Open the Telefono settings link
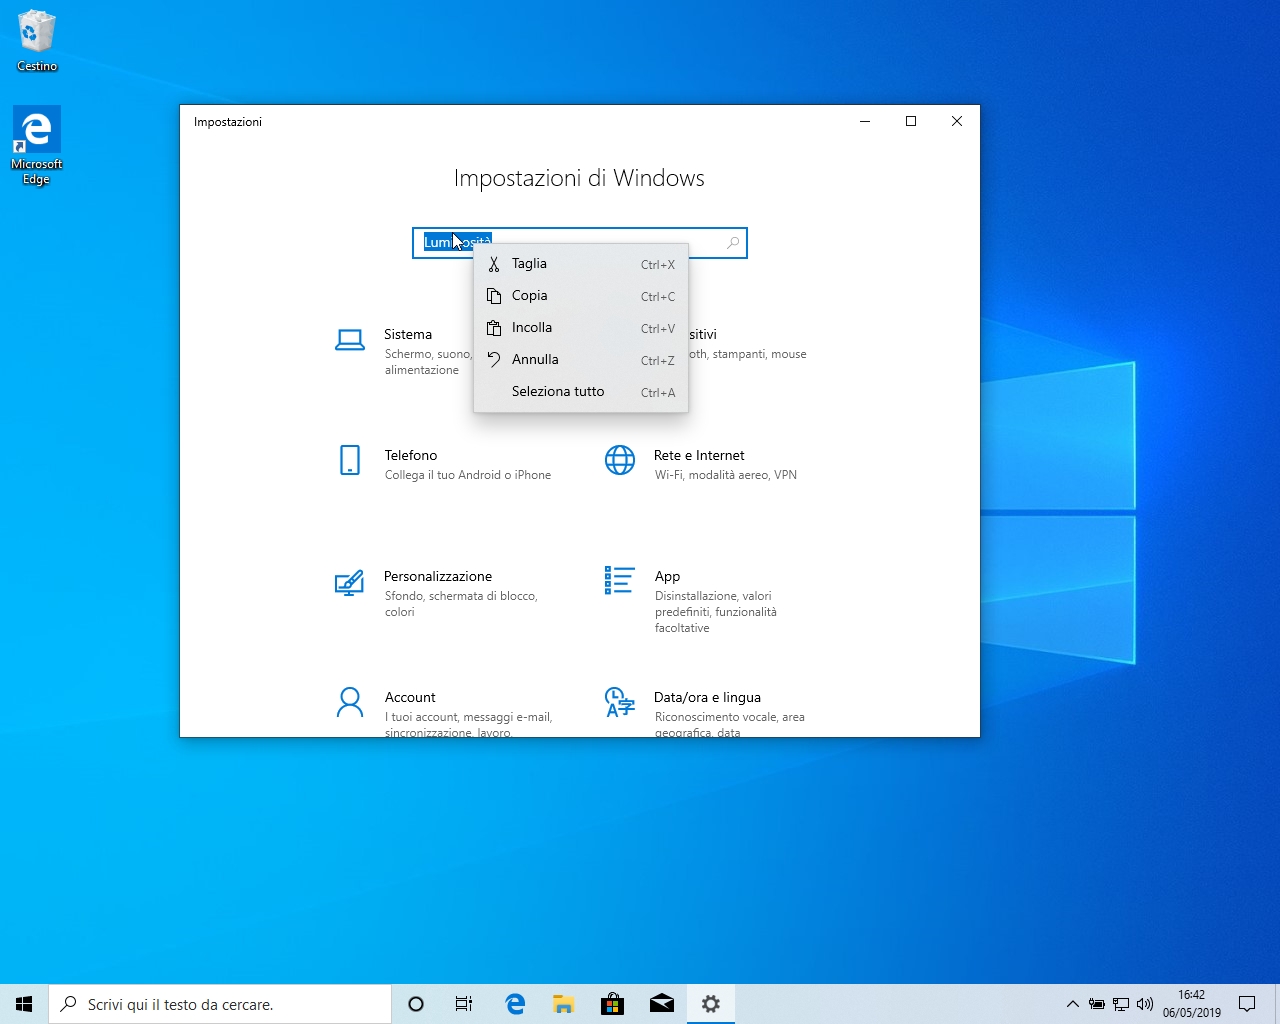Screen dimensions: 1280x1024 (x=411, y=455)
